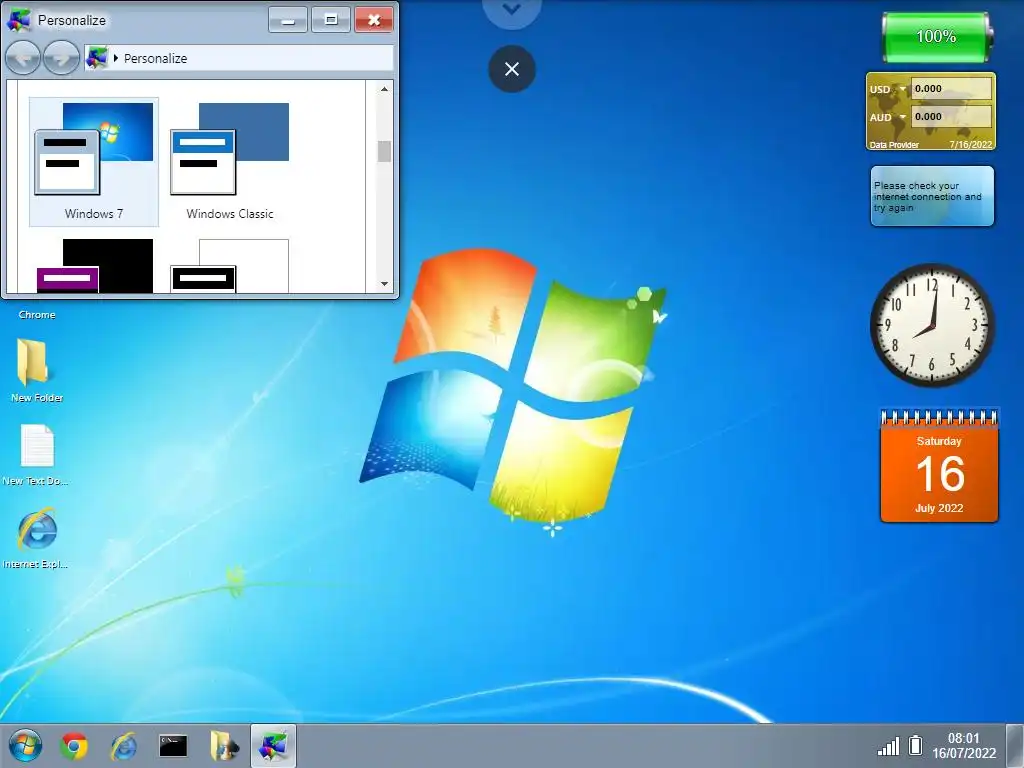The image size is (1024, 768).
Task: Minimize the Personalize window
Action: [288, 20]
